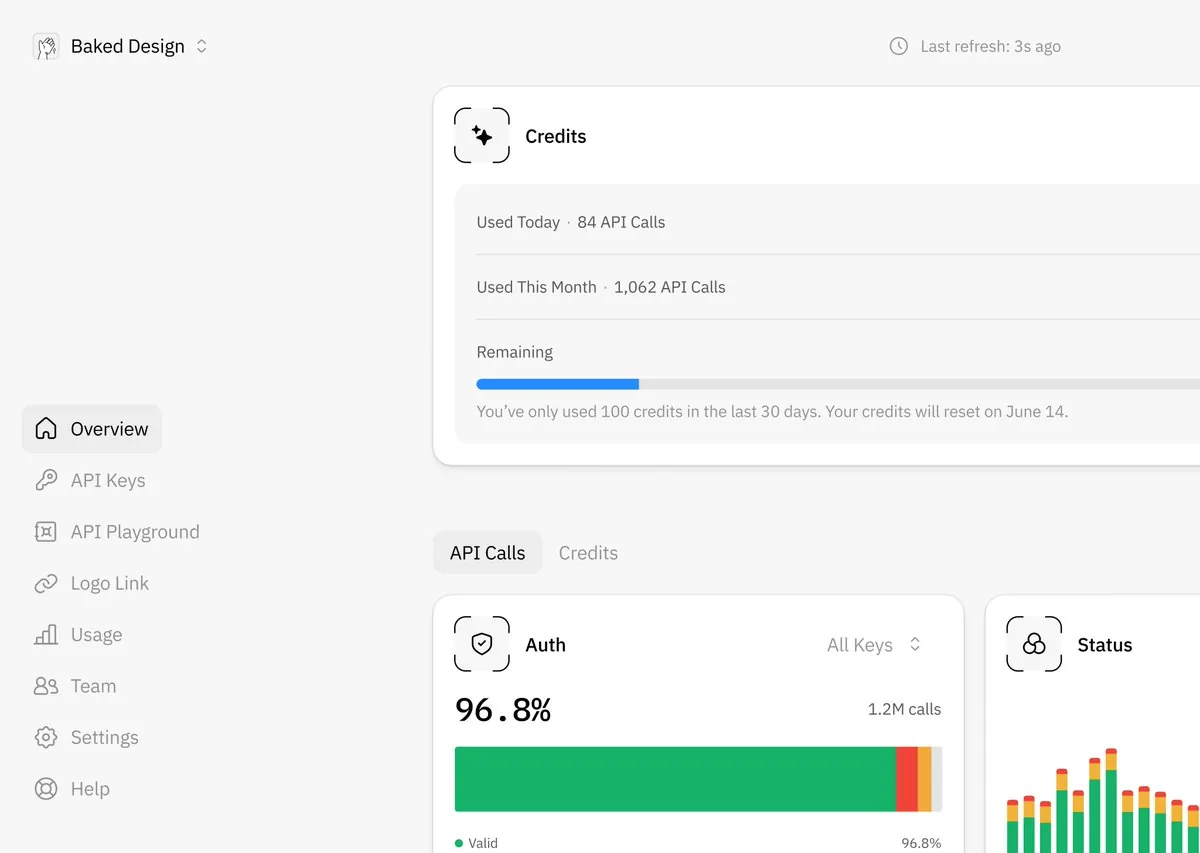Navigate to Logo Link
This screenshot has width=1200, height=853.
click(92, 583)
